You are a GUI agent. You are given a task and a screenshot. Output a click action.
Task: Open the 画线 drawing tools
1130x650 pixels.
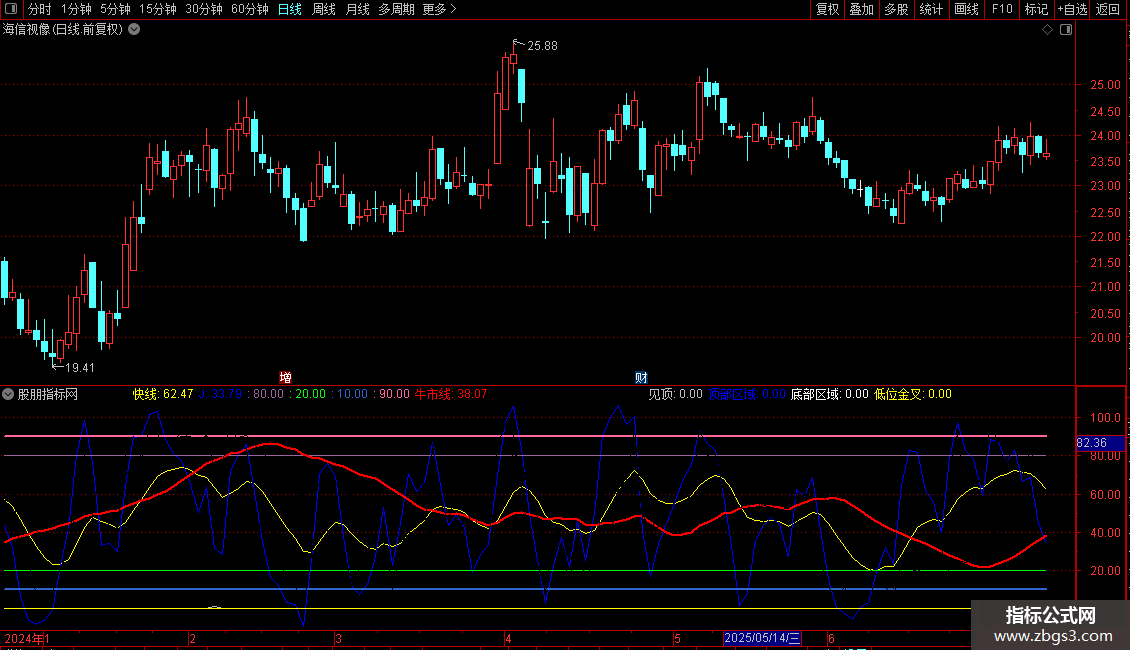tap(966, 9)
